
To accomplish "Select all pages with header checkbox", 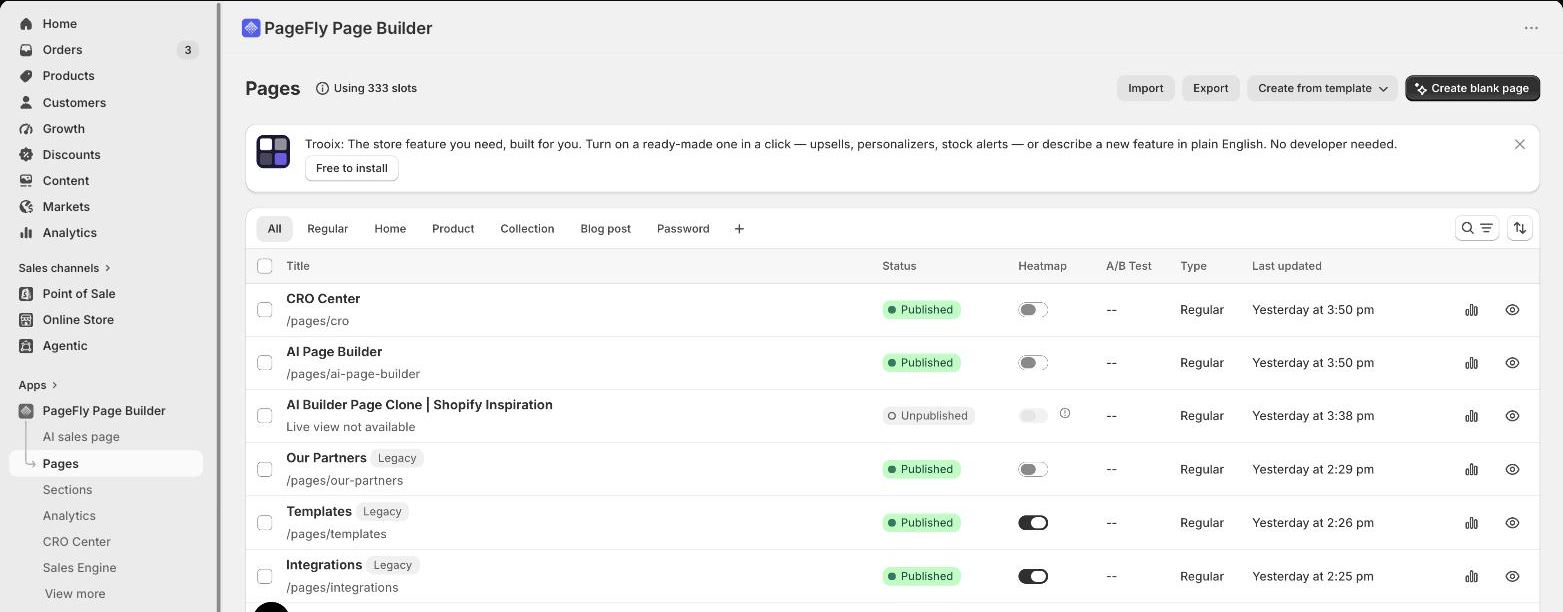I will (265, 266).
